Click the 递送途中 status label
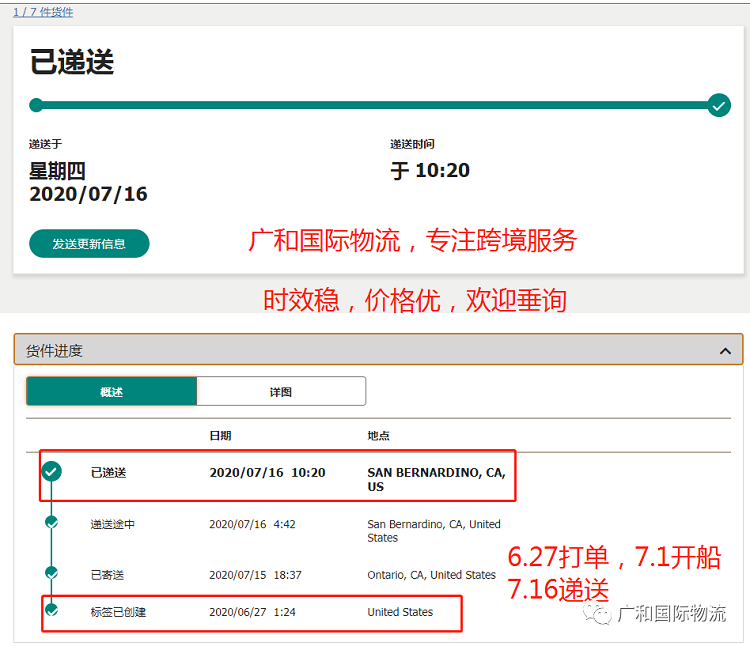This screenshot has width=750, height=646. pos(112,524)
